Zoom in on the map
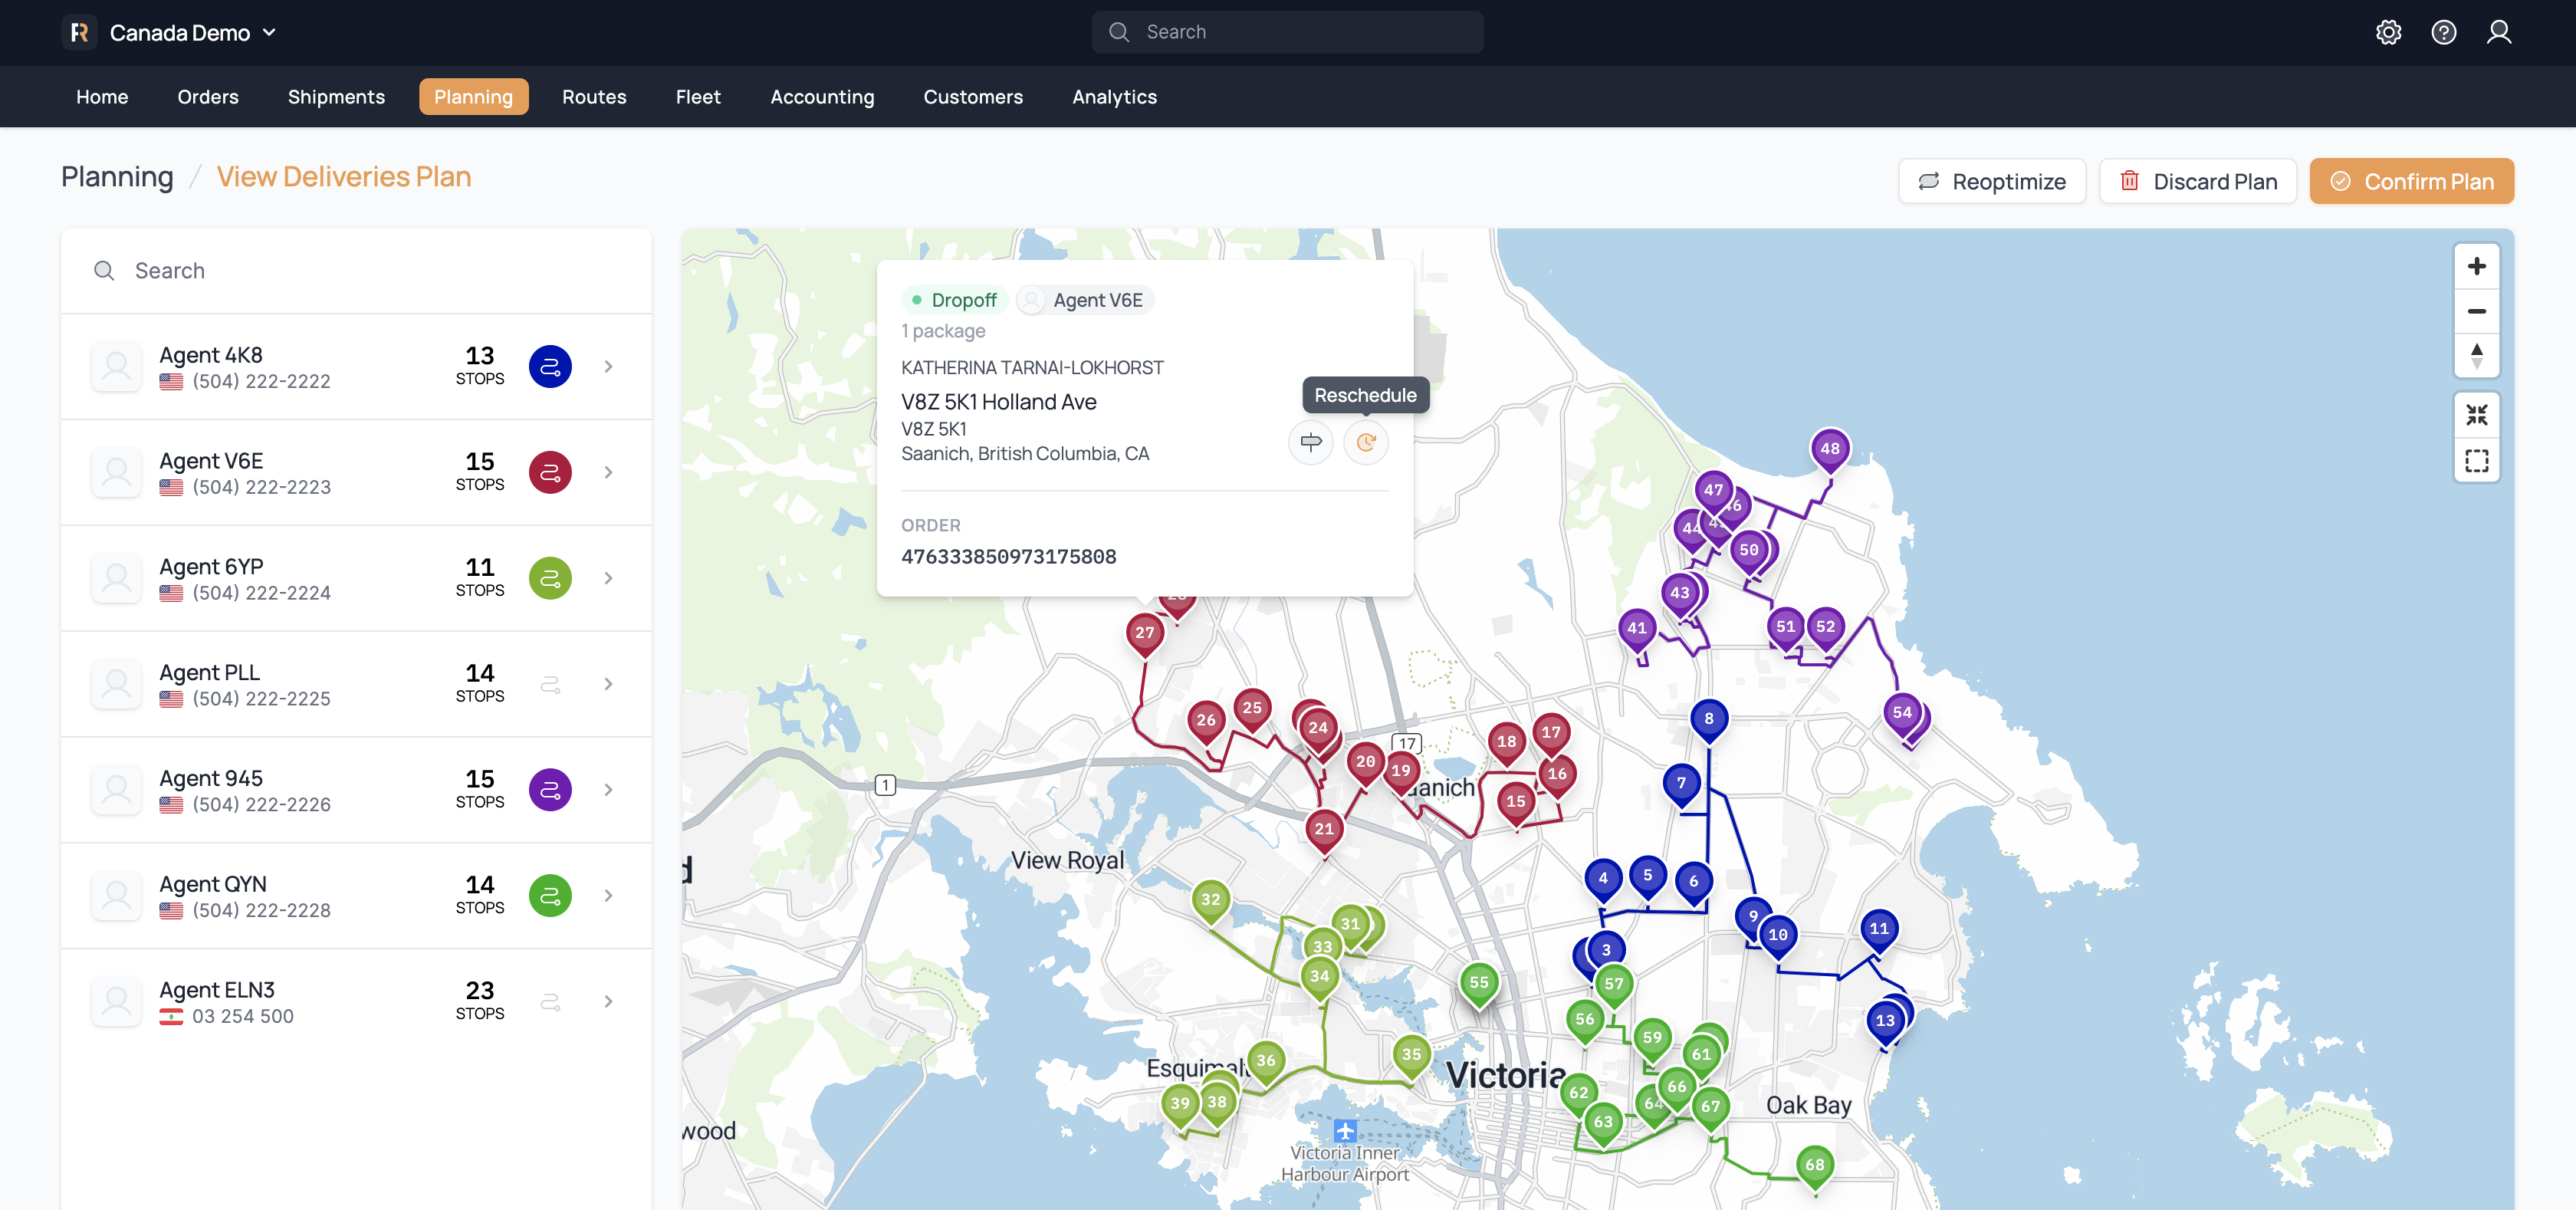Screen dimensions: 2576x1210 pyautogui.click(x=2476, y=266)
